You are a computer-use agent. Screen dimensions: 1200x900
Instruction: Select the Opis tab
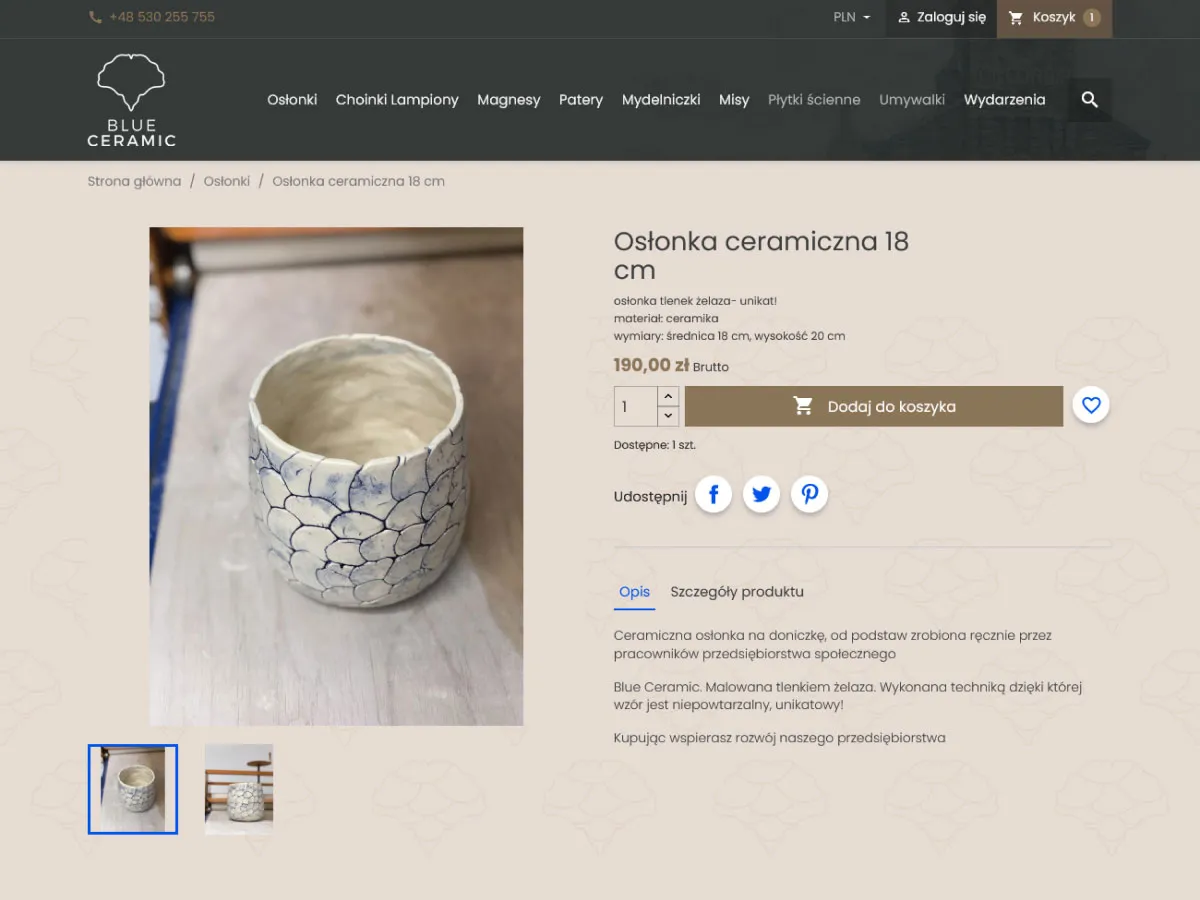click(634, 592)
